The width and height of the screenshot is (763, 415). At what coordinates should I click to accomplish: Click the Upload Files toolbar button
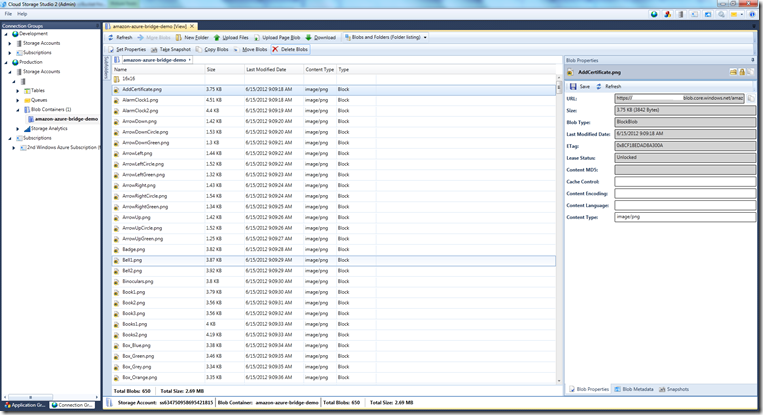[x=230, y=37]
